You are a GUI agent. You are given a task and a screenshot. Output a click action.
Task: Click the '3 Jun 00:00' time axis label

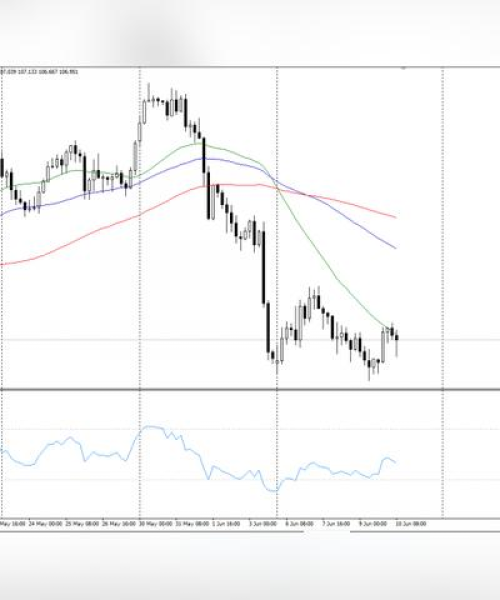click(262, 523)
